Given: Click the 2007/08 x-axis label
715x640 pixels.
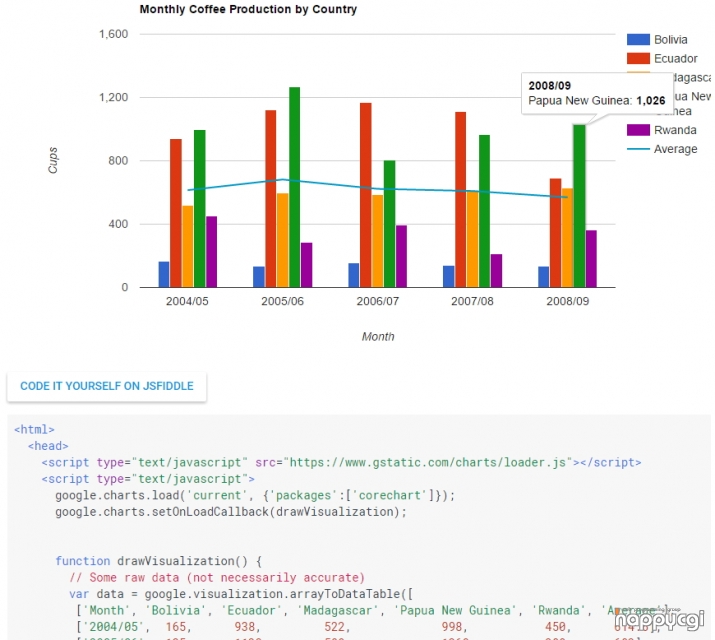Looking at the screenshot, I should point(472,301).
